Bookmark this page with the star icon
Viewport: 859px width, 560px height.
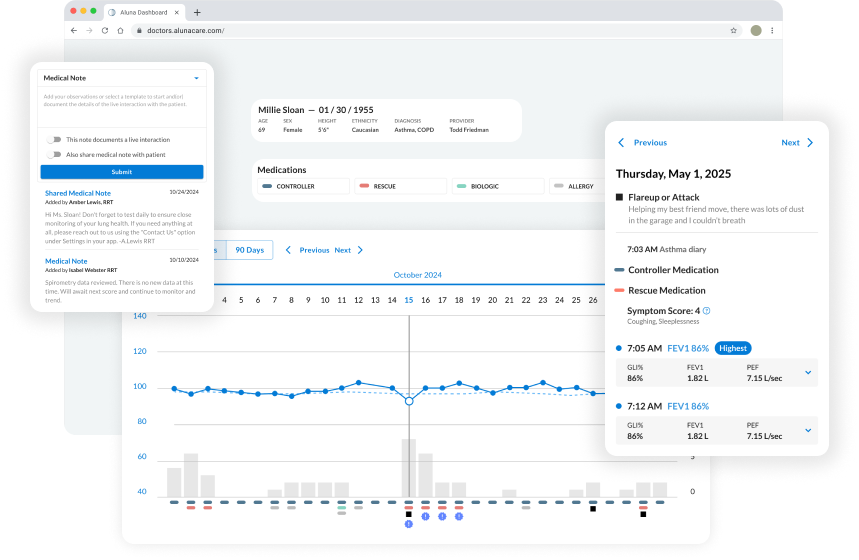coord(733,31)
